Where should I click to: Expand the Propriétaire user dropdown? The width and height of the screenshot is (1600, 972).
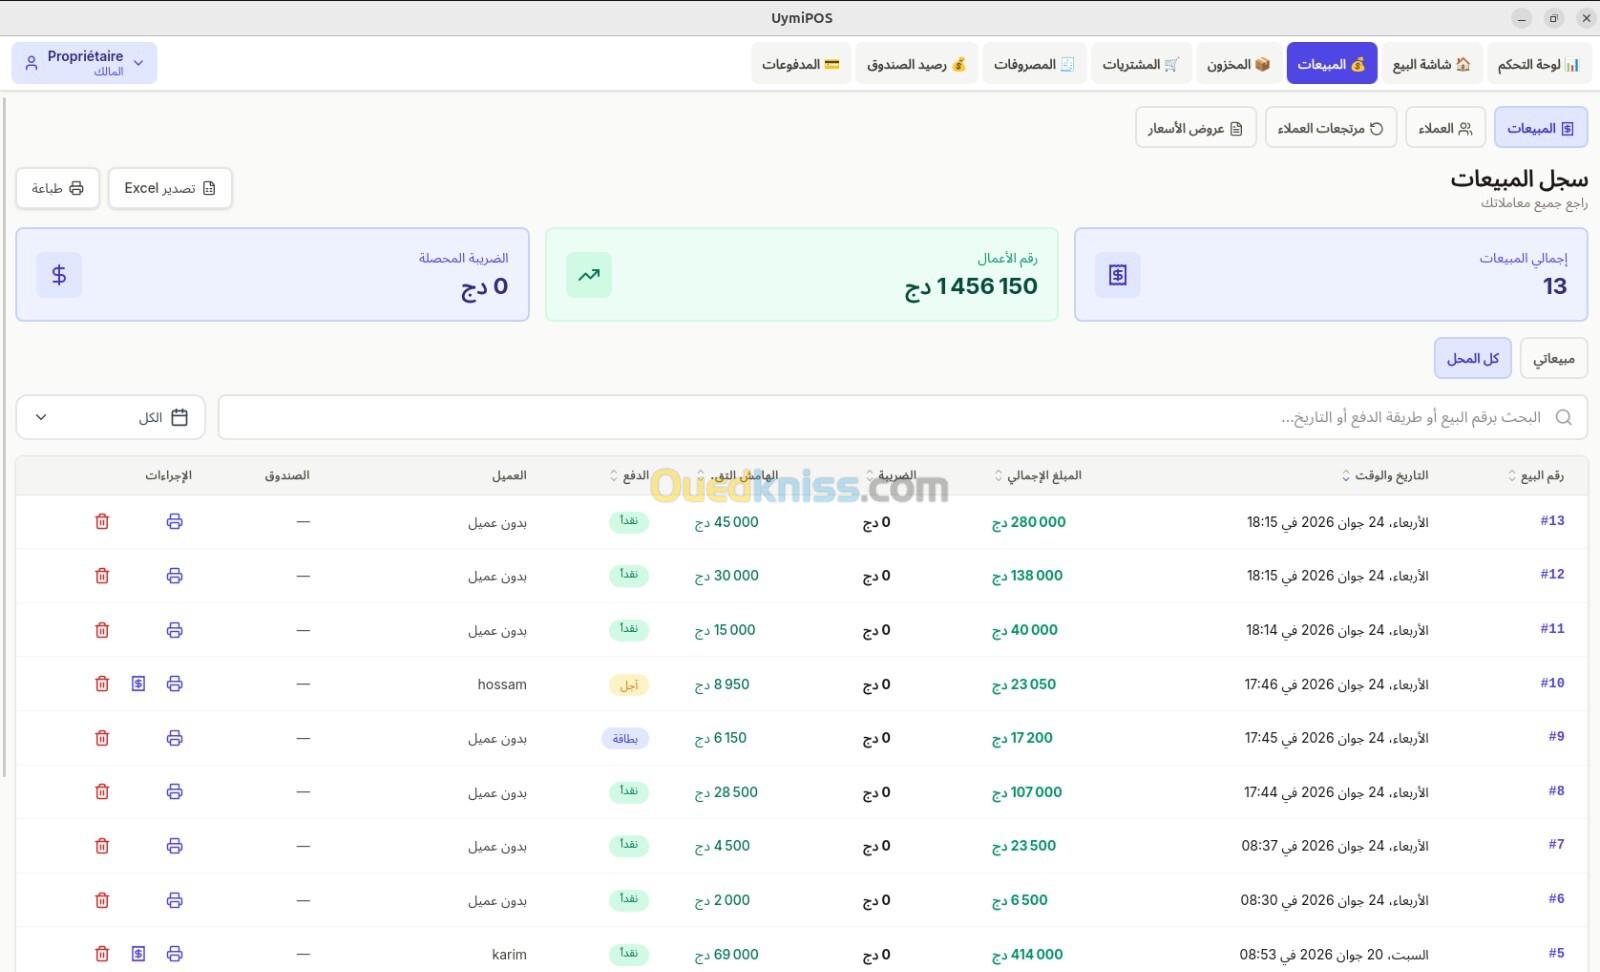85,63
